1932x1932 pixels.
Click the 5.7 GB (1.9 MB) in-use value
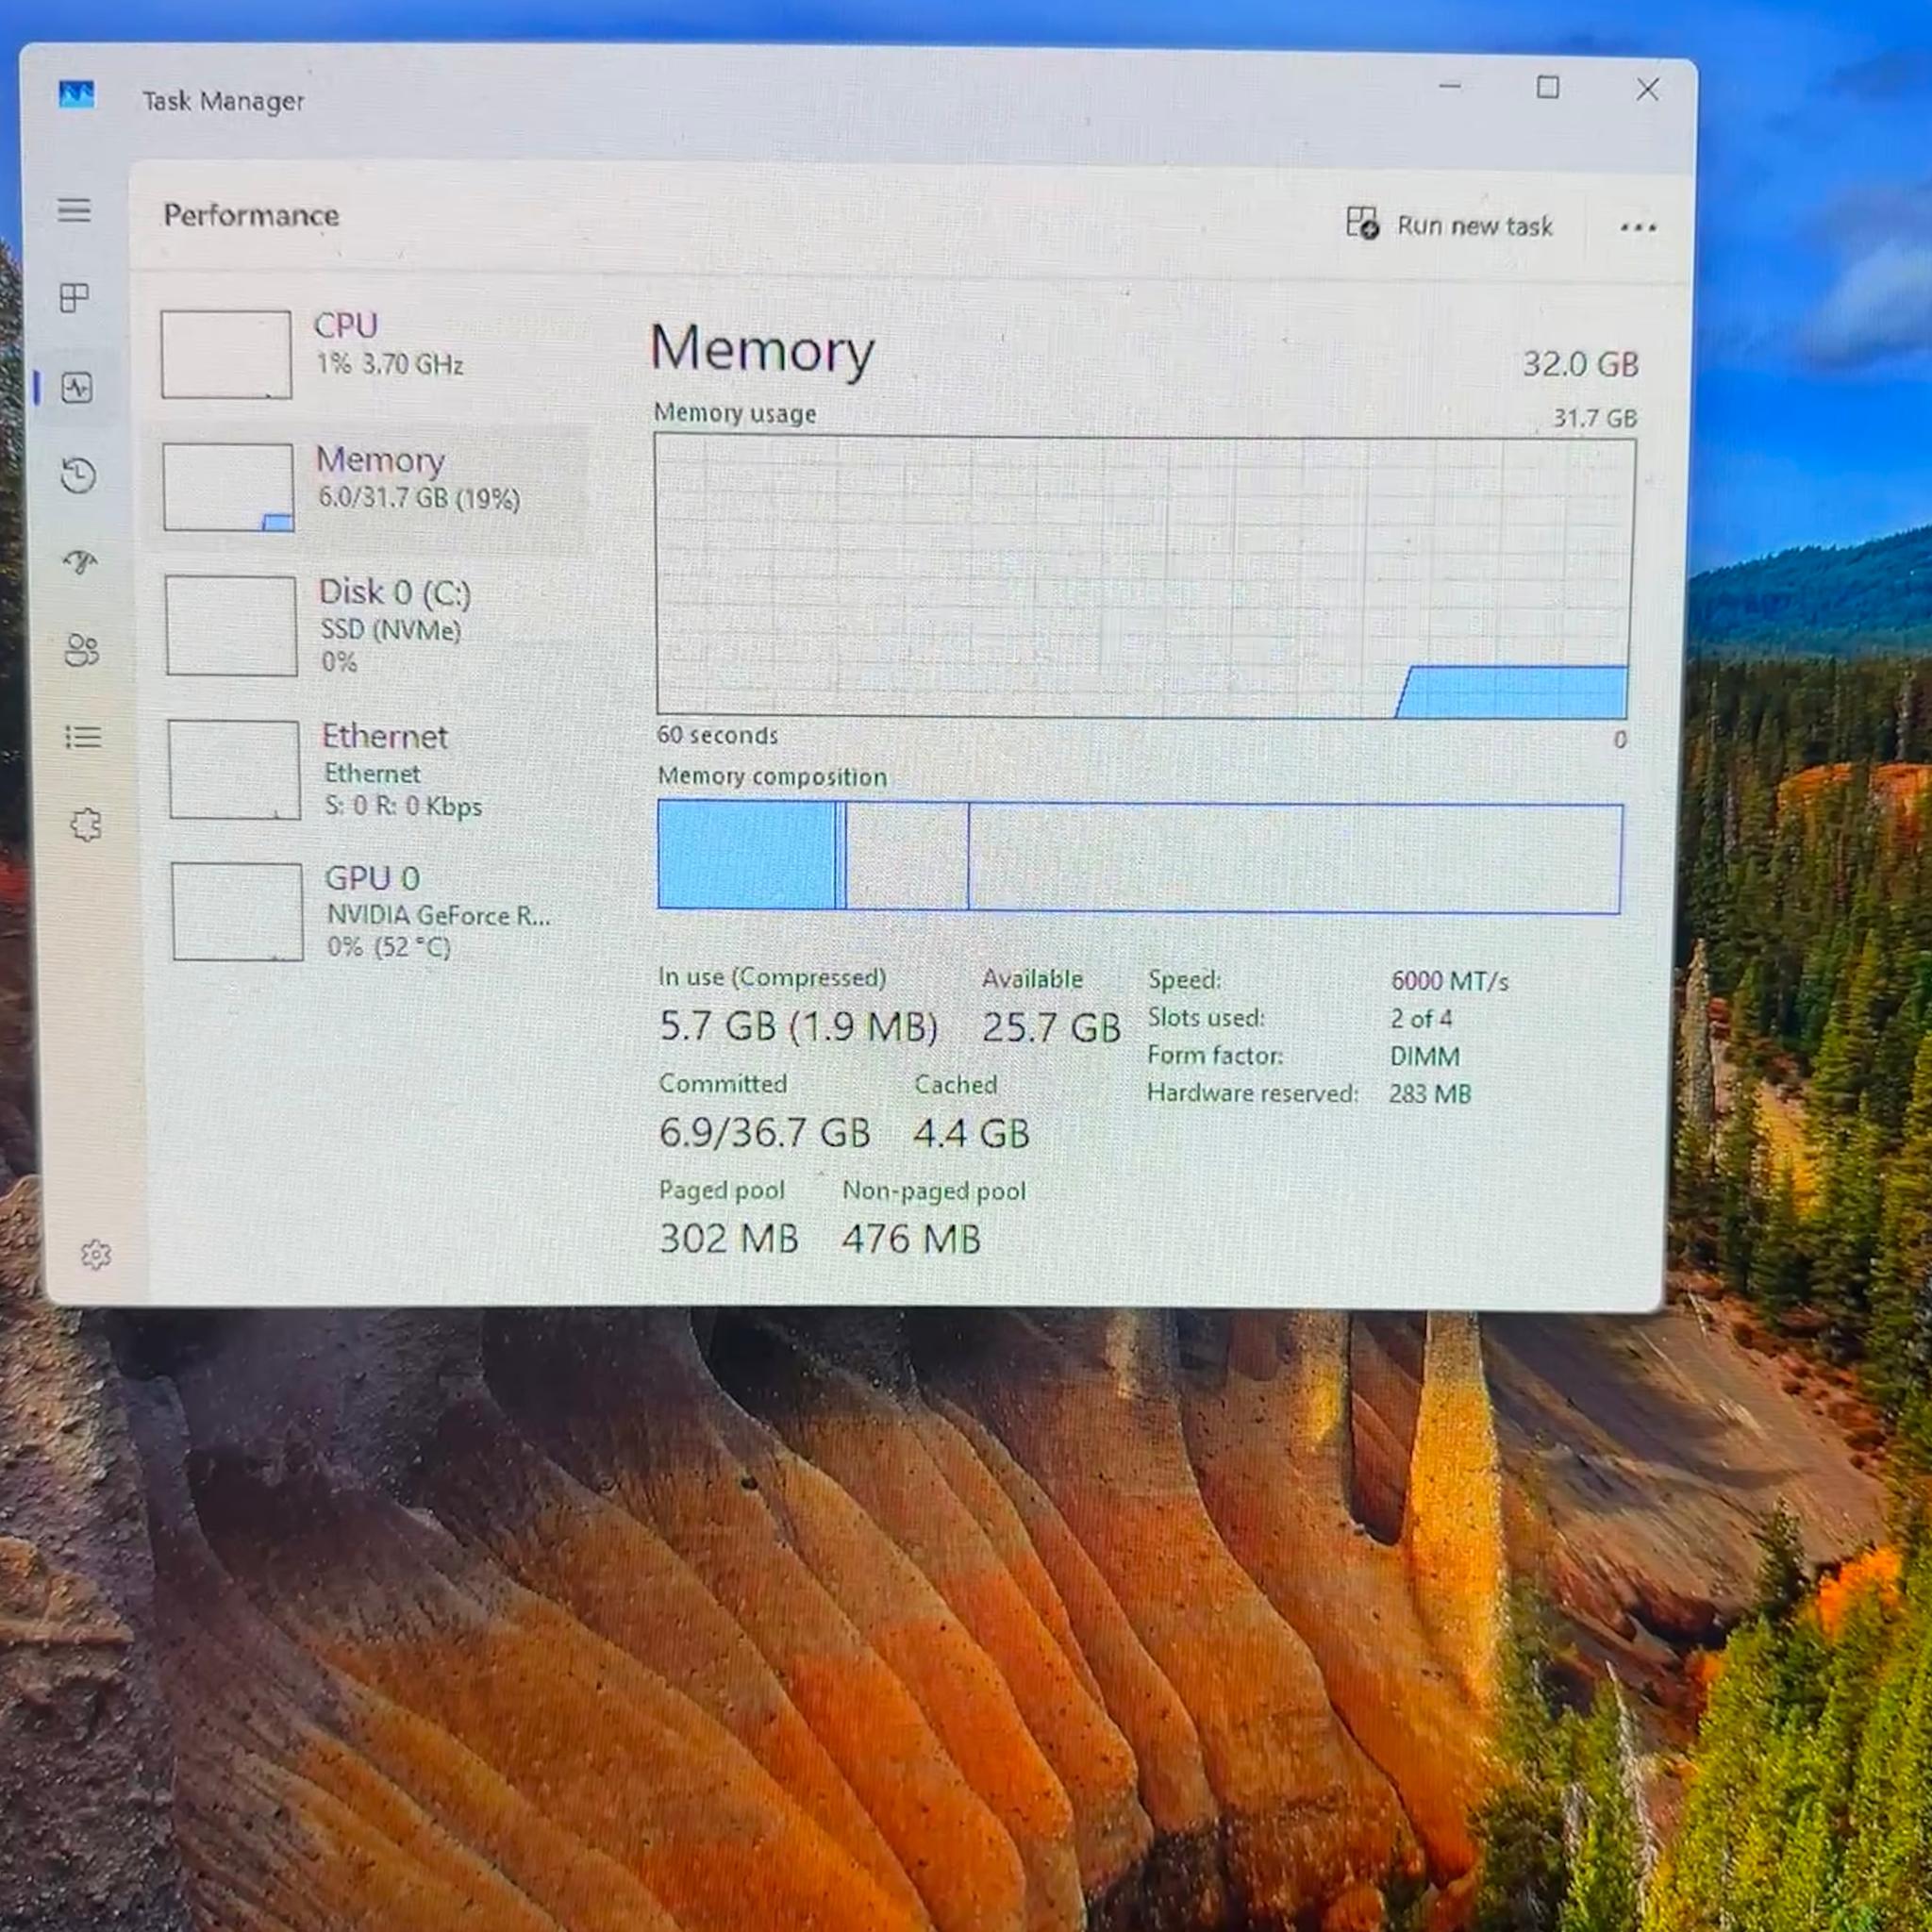tap(798, 1027)
